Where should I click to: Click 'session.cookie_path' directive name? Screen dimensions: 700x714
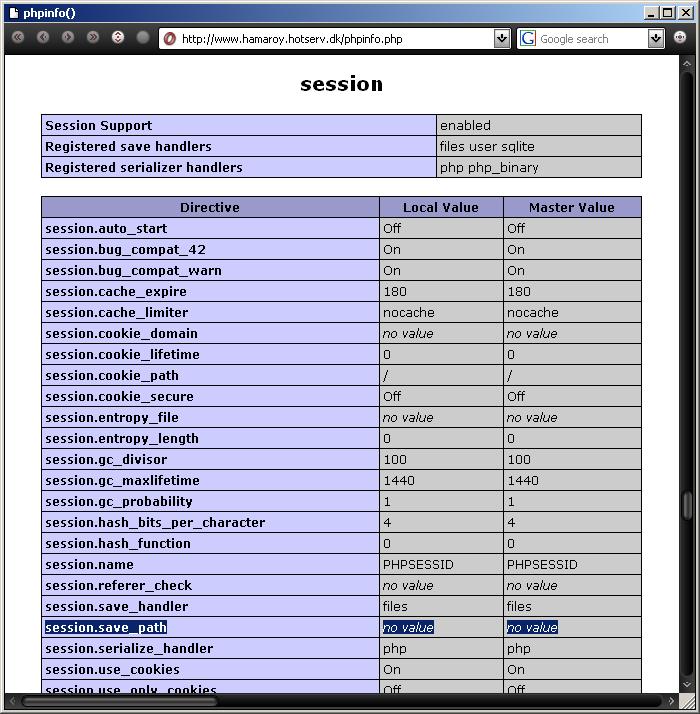pos(112,376)
